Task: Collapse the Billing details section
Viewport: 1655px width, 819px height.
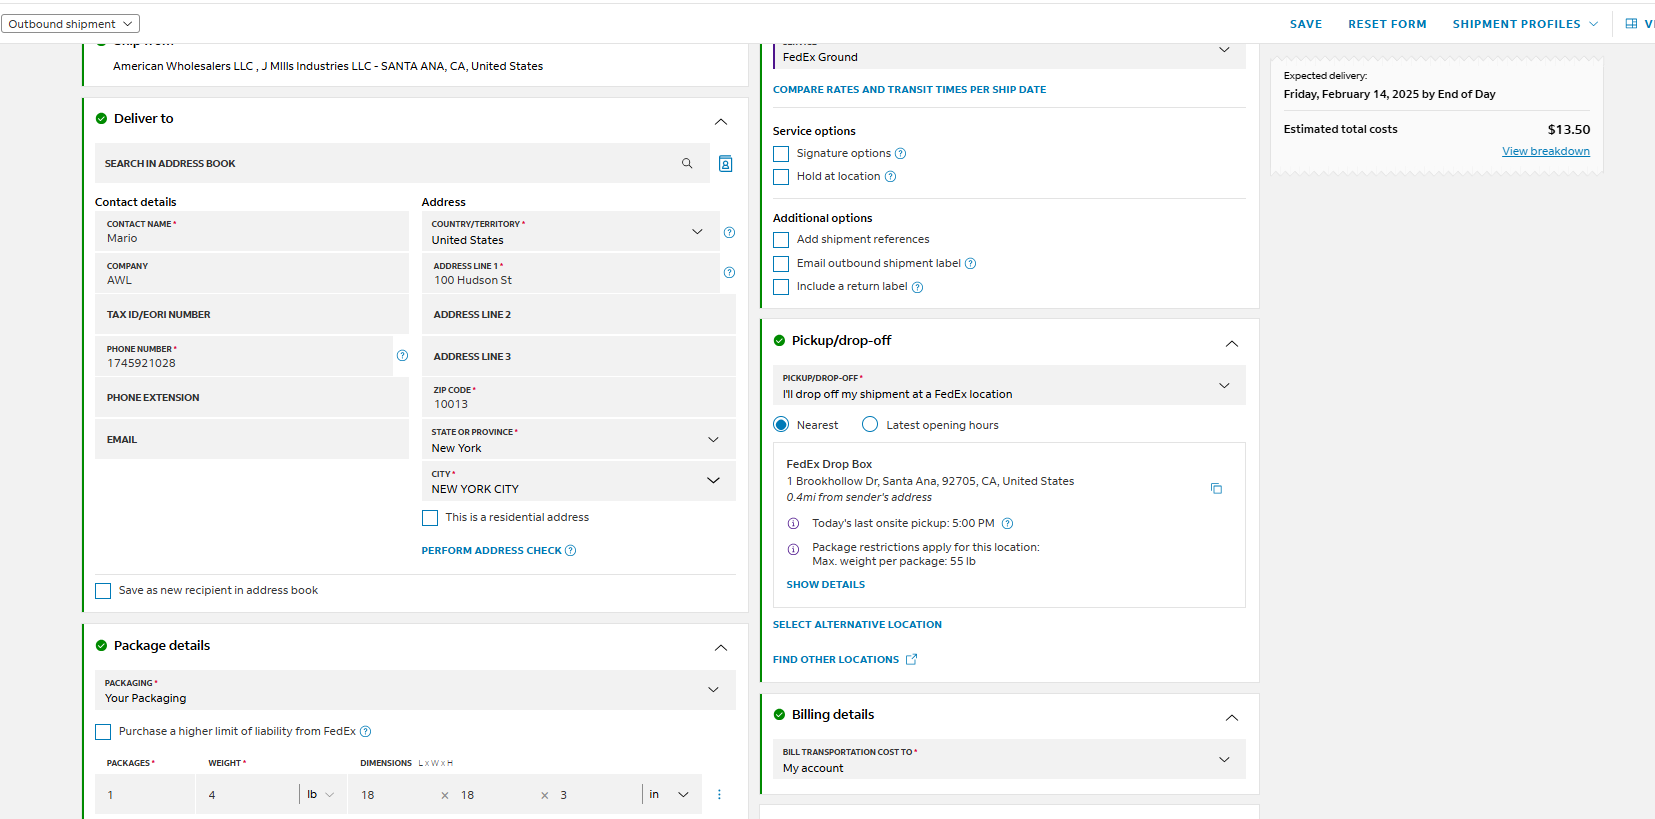Action: pos(1232,718)
